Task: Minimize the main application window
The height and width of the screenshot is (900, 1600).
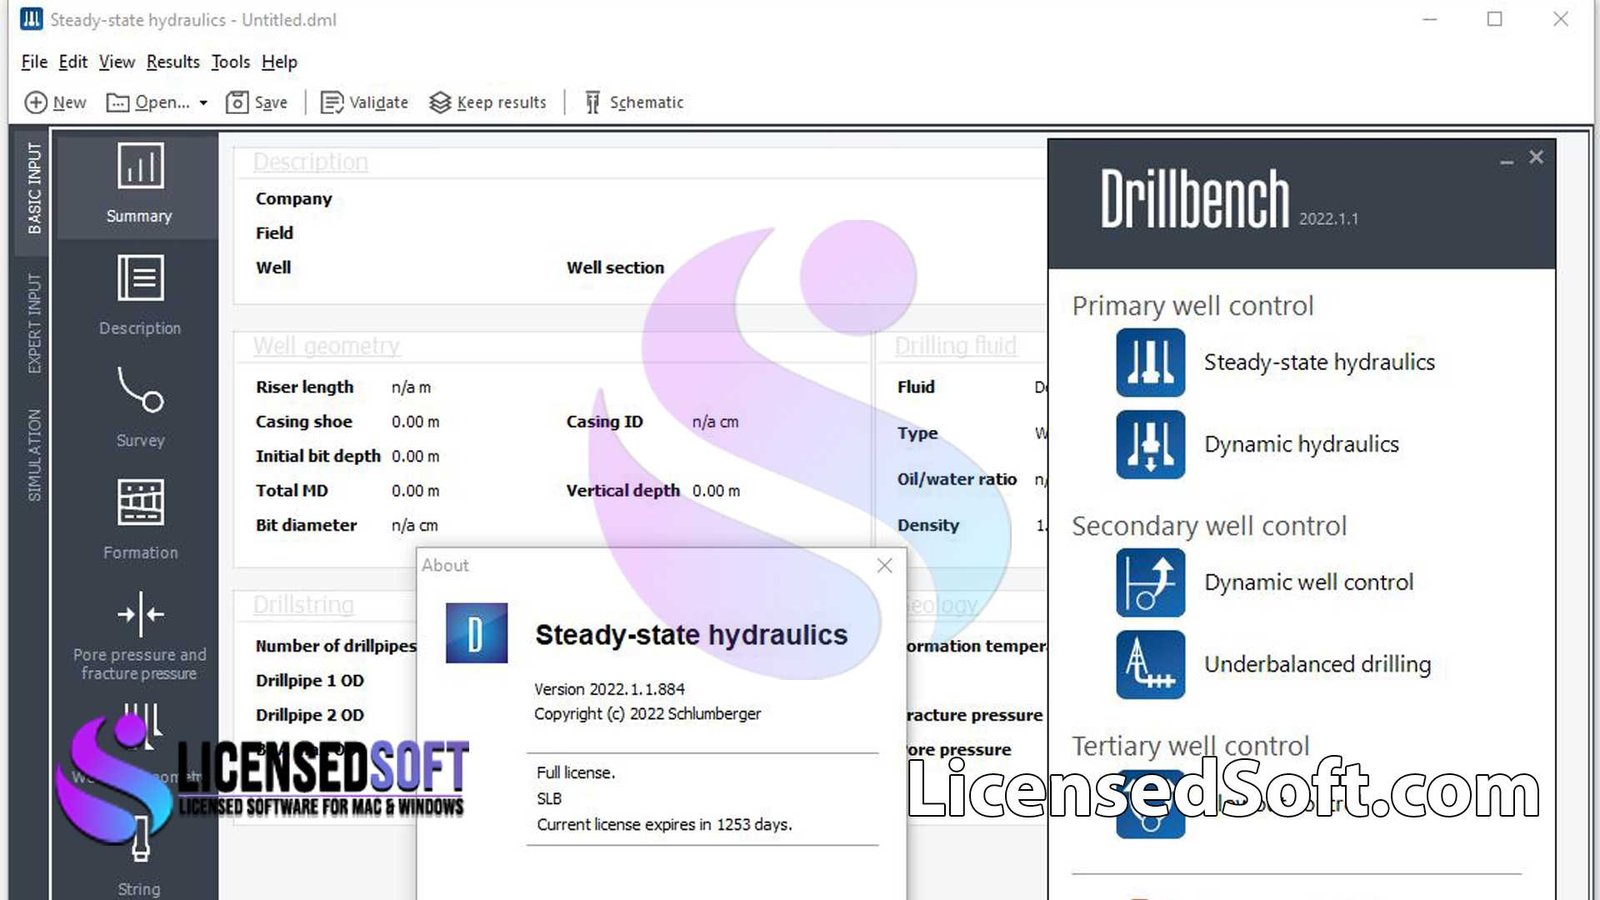Action: pyautogui.click(x=1430, y=19)
